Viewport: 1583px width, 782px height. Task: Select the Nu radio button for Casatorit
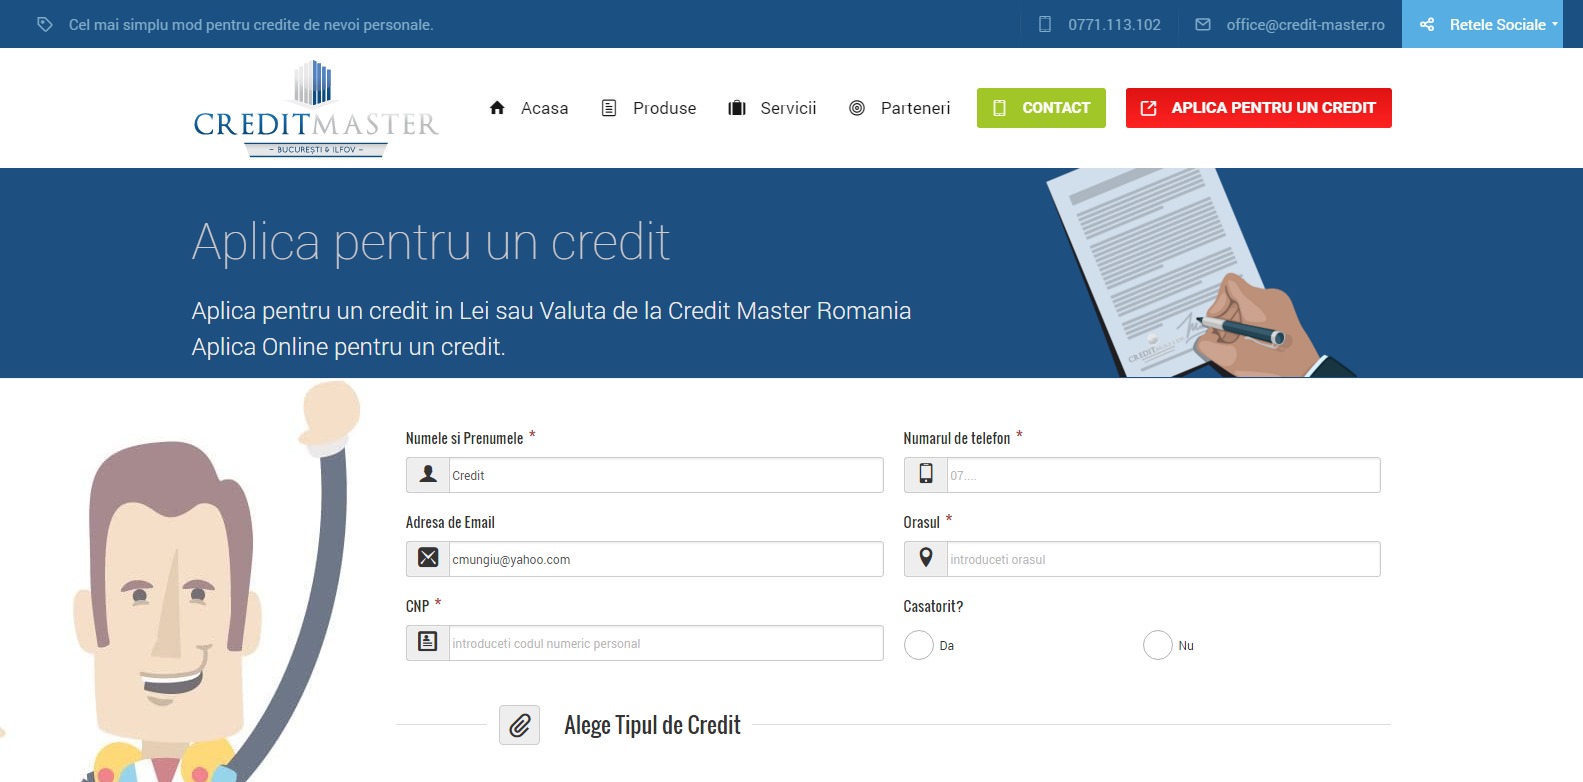click(x=1157, y=645)
